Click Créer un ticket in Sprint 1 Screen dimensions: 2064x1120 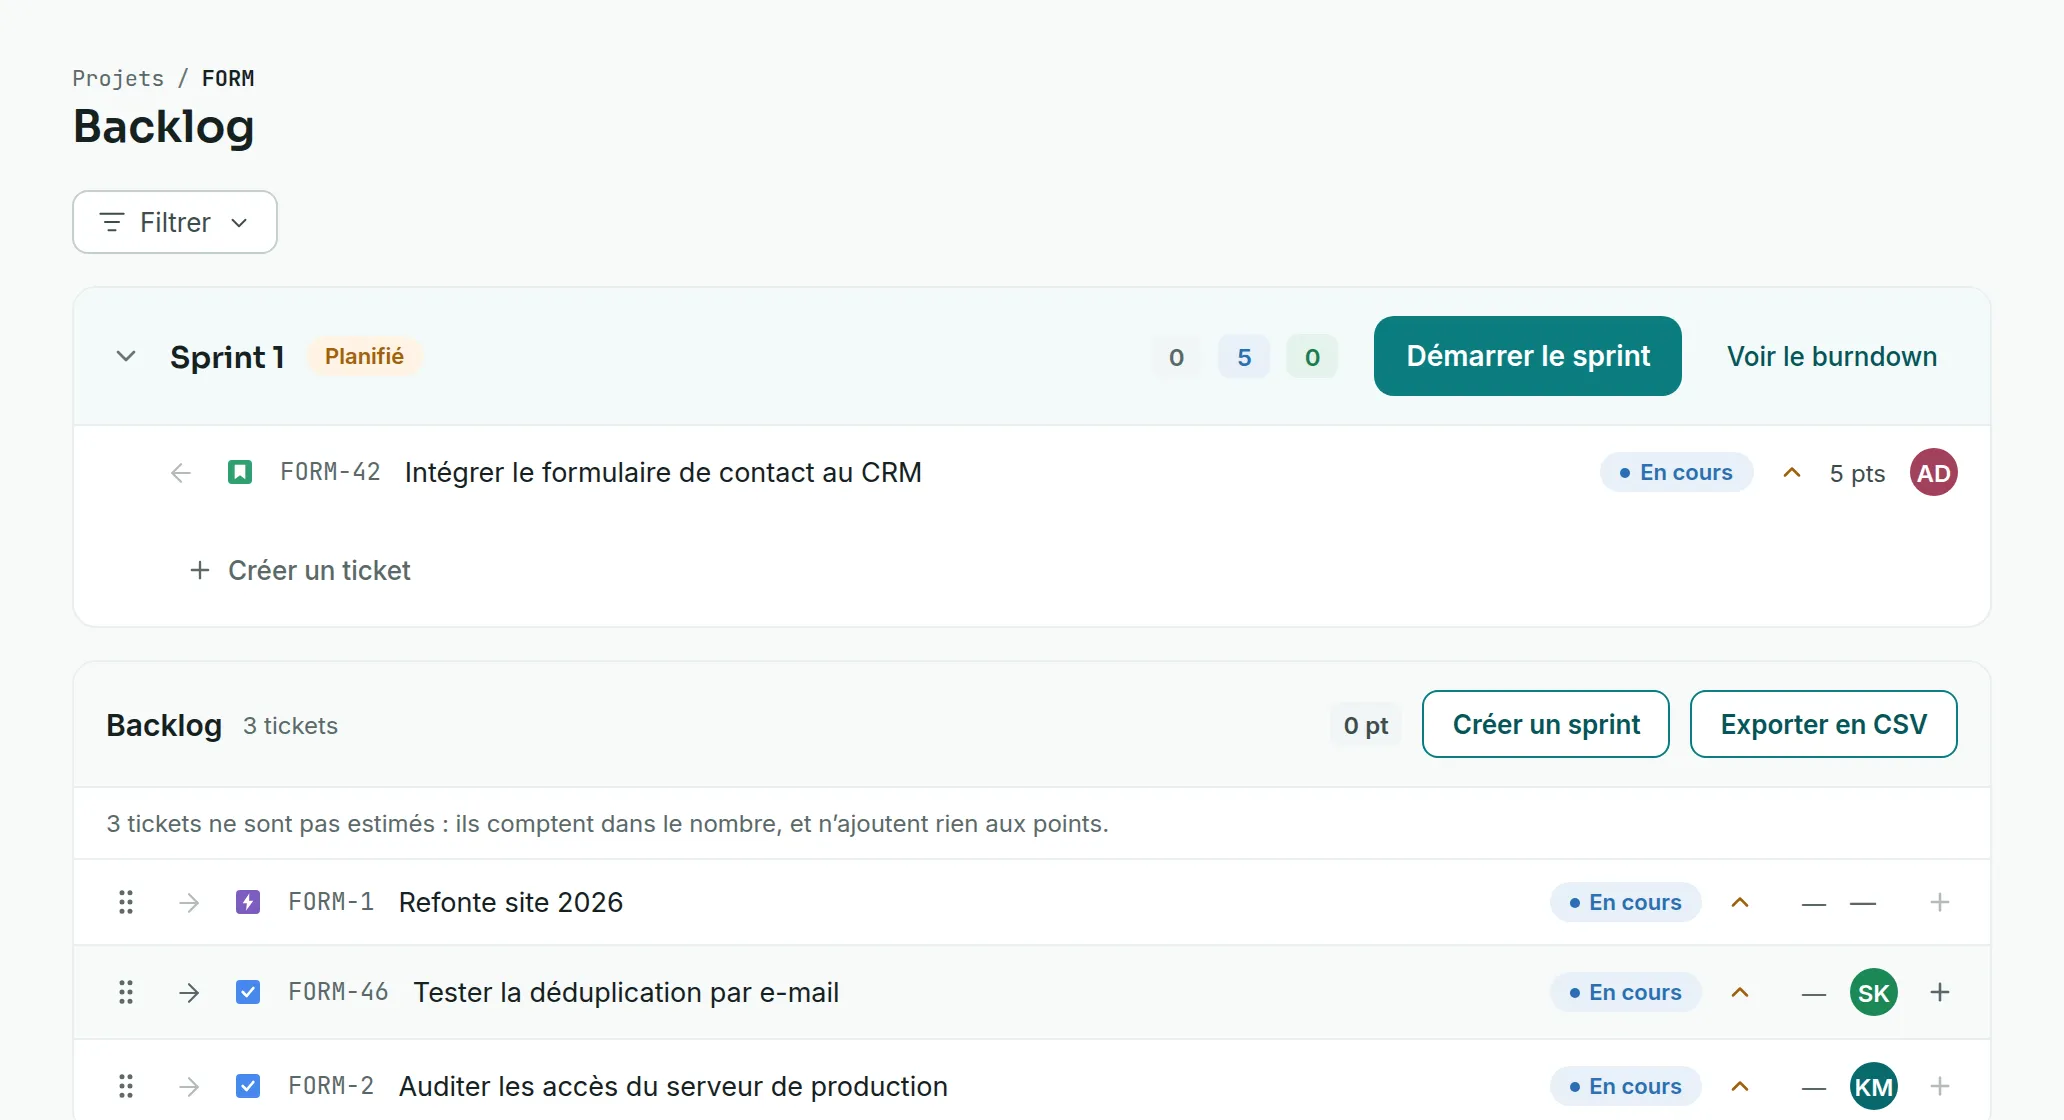point(300,570)
